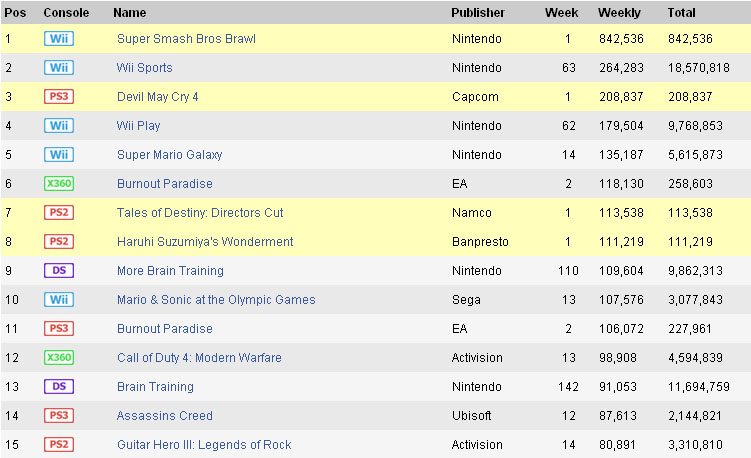Open Call of Duty 4: Modern Warfare link

point(199,358)
